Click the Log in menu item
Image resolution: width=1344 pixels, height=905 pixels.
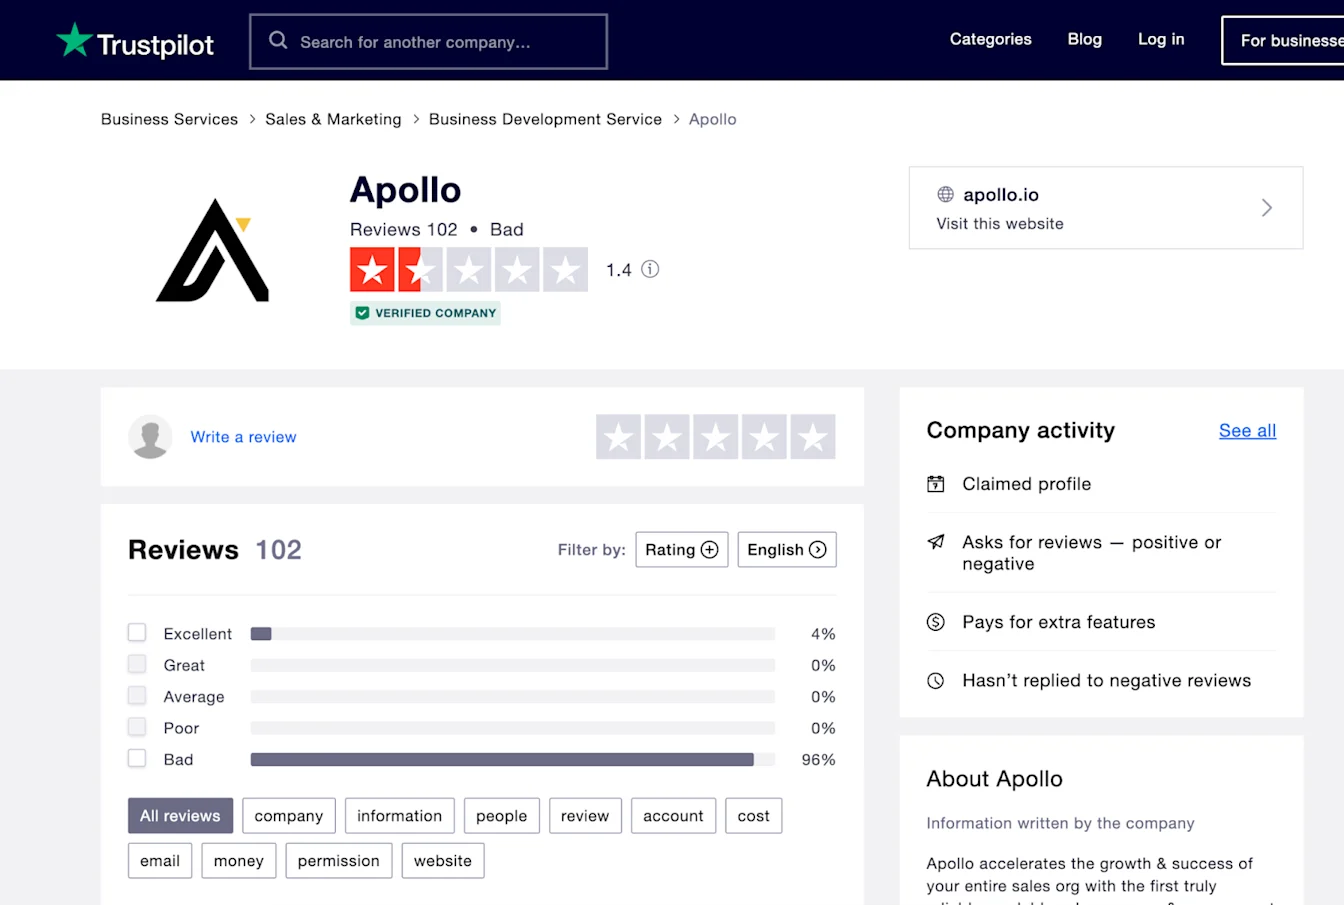(1161, 39)
